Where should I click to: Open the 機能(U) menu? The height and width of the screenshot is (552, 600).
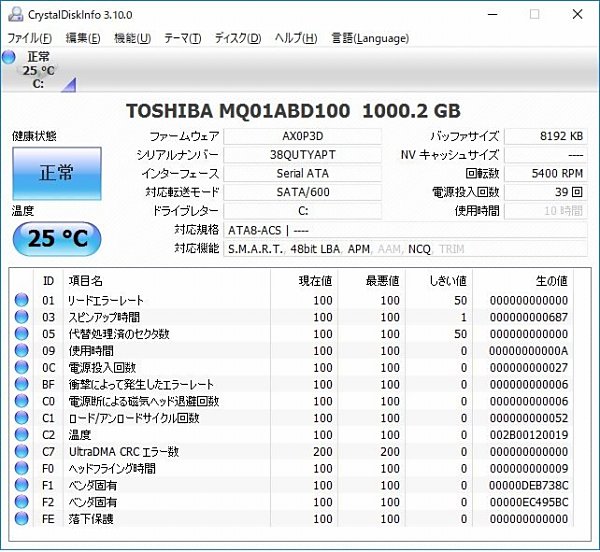[132, 38]
